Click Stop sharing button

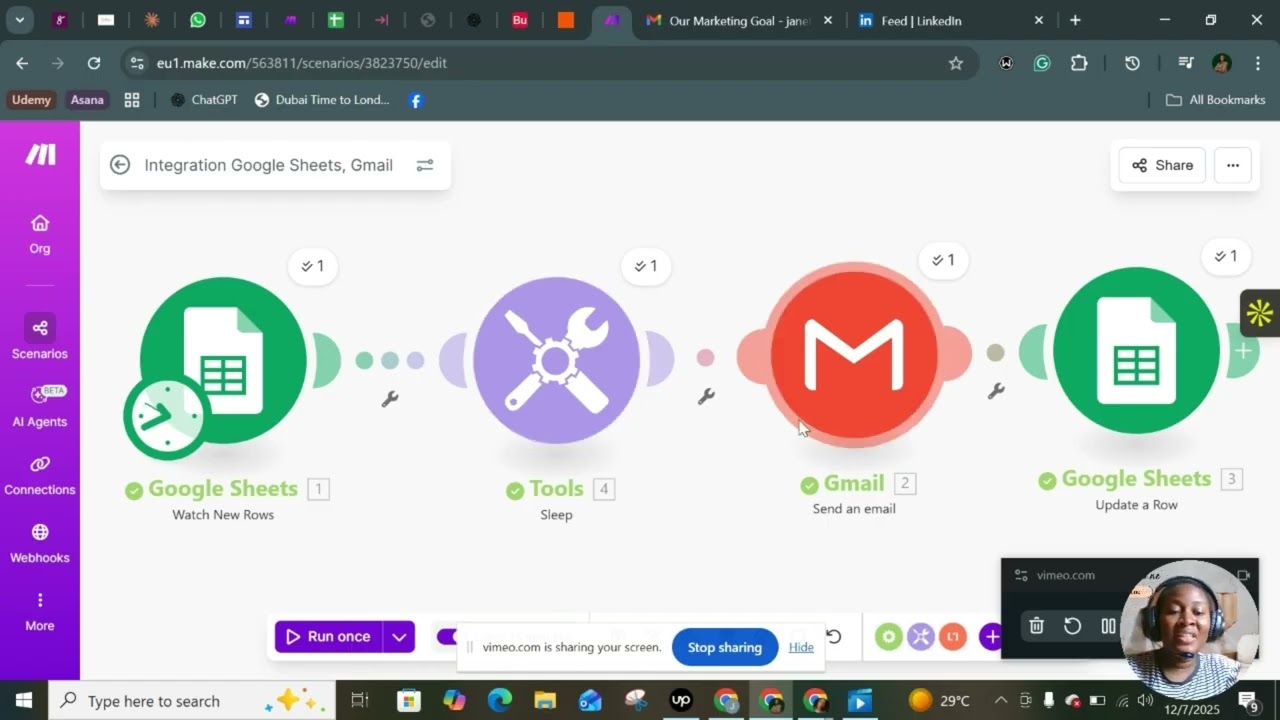coord(725,647)
